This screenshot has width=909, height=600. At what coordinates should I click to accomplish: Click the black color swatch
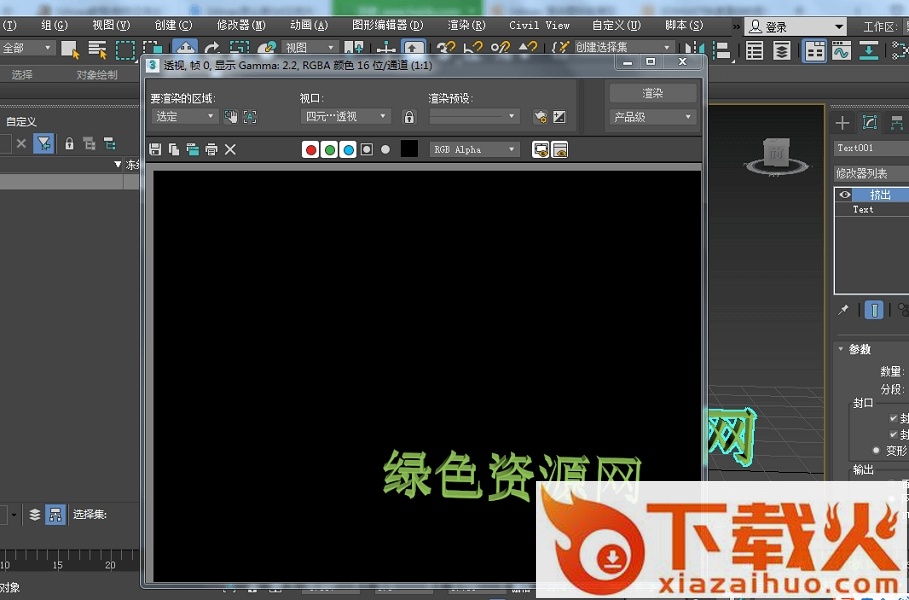click(x=409, y=149)
